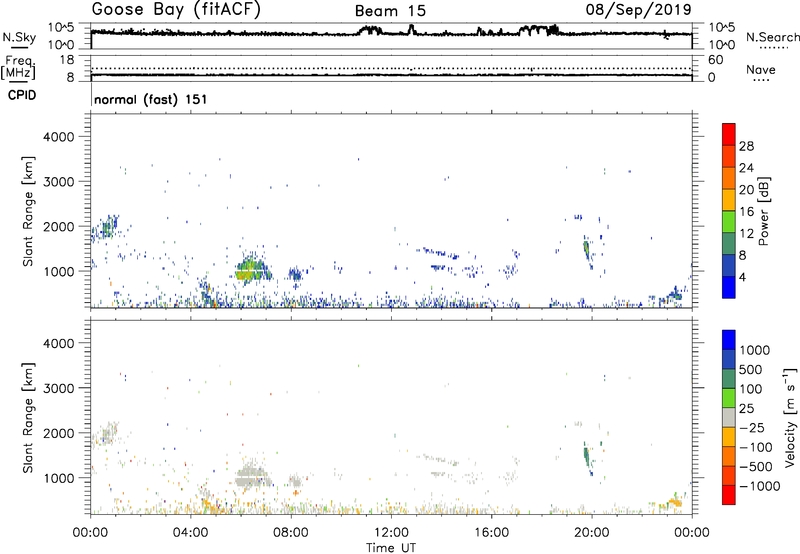The width and height of the screenshot is (800, 554).
Task: Click the strong echo patch near 06:00 in power plot
Action: point(251,269)
